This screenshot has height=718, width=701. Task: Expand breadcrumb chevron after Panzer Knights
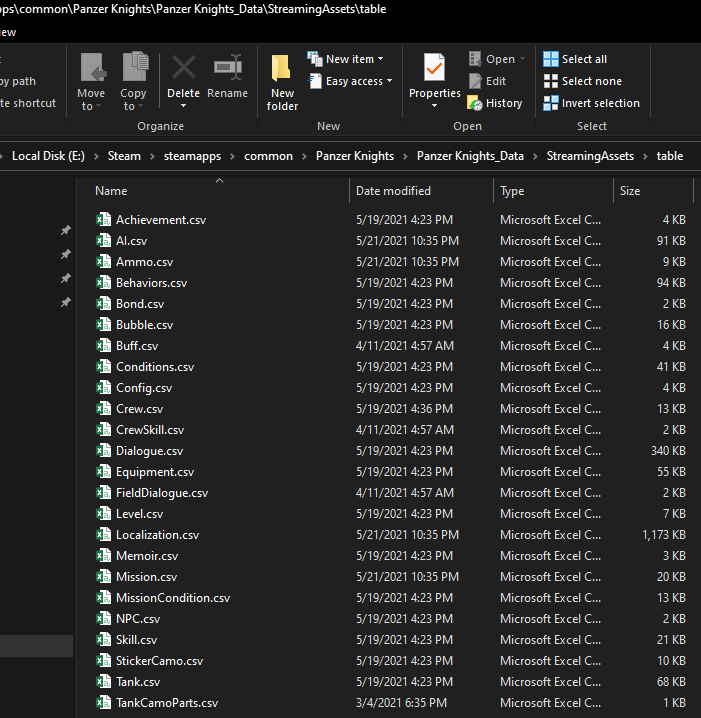pos(405,156)
